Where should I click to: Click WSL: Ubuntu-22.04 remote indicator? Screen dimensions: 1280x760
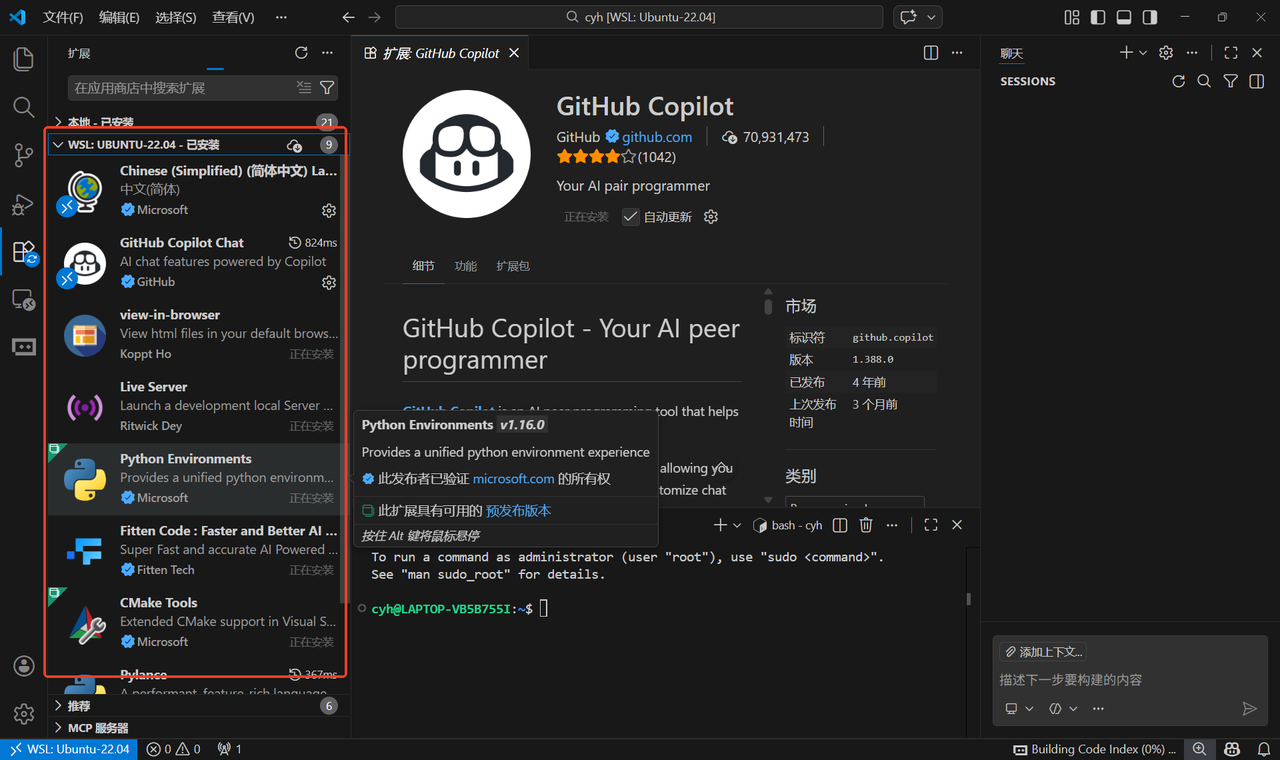point(69,749)
